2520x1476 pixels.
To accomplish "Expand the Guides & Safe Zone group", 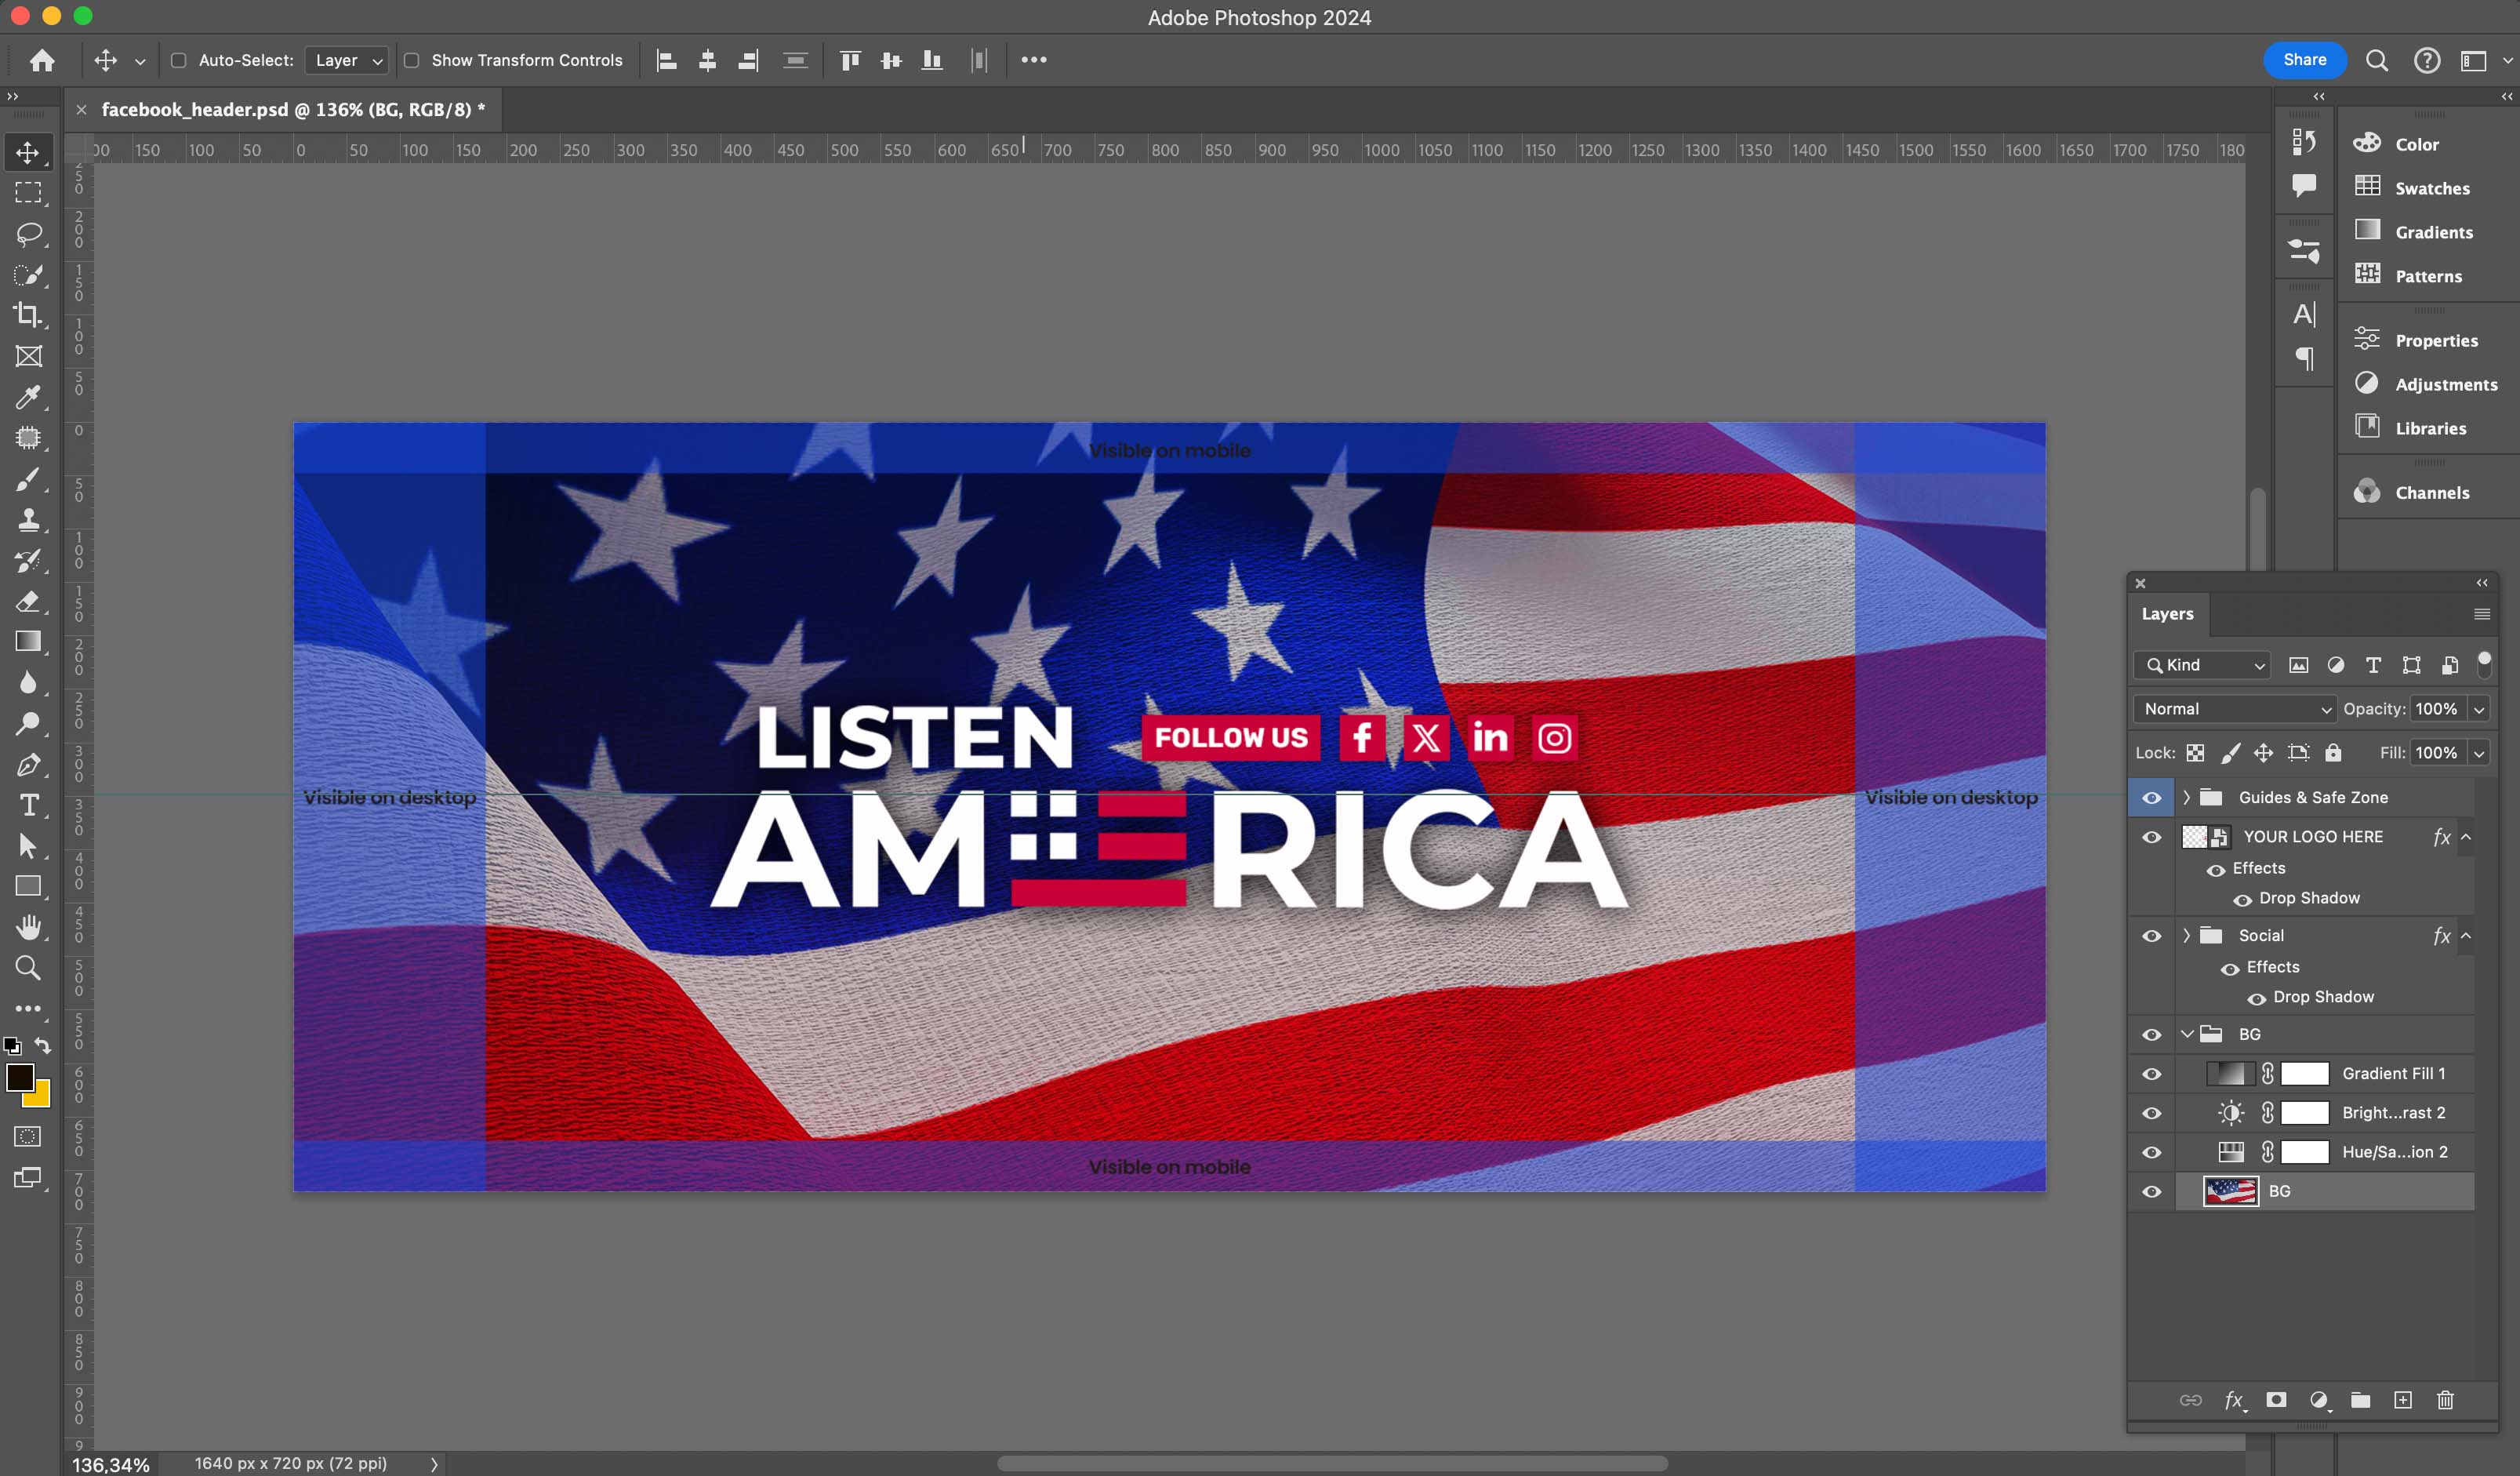I will [2187, 797].
